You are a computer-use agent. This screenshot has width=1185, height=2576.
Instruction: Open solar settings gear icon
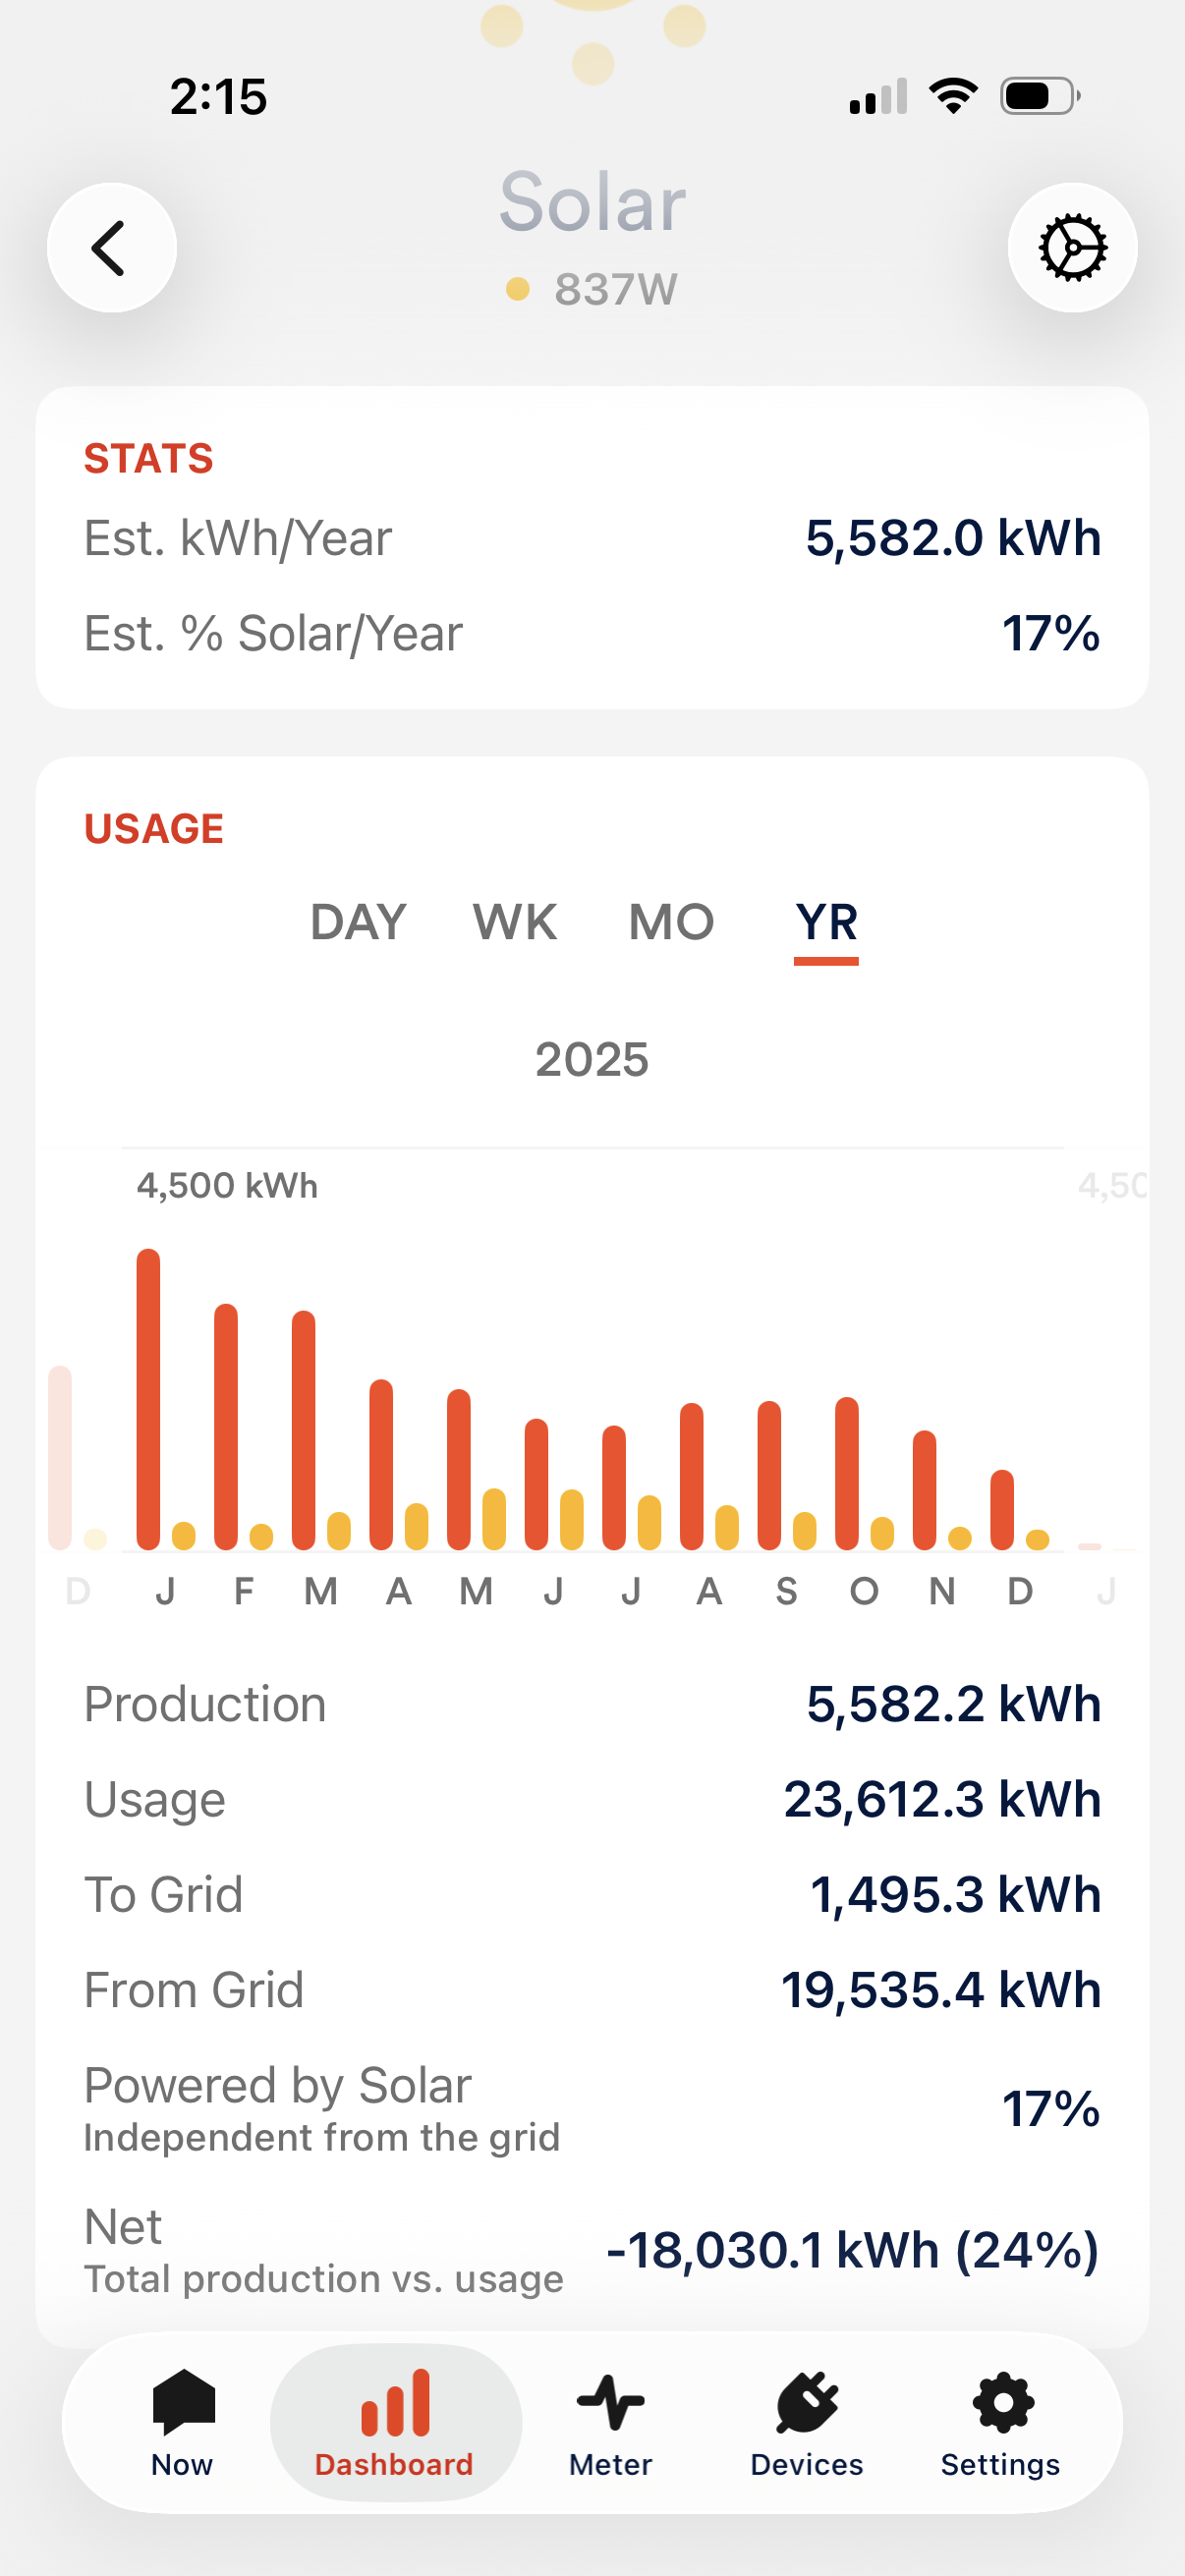[x=1072, y=248]
